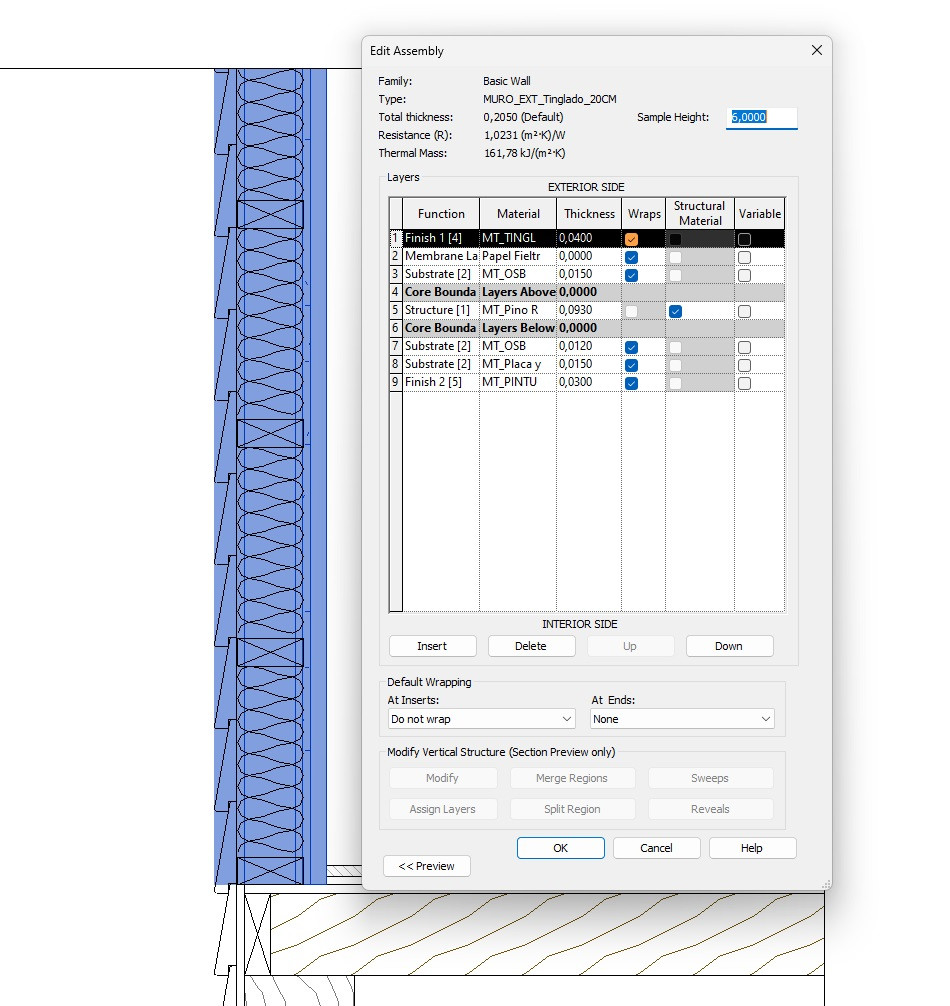Select the Wraps column header

pyautogui.click(x=644, y=214)
